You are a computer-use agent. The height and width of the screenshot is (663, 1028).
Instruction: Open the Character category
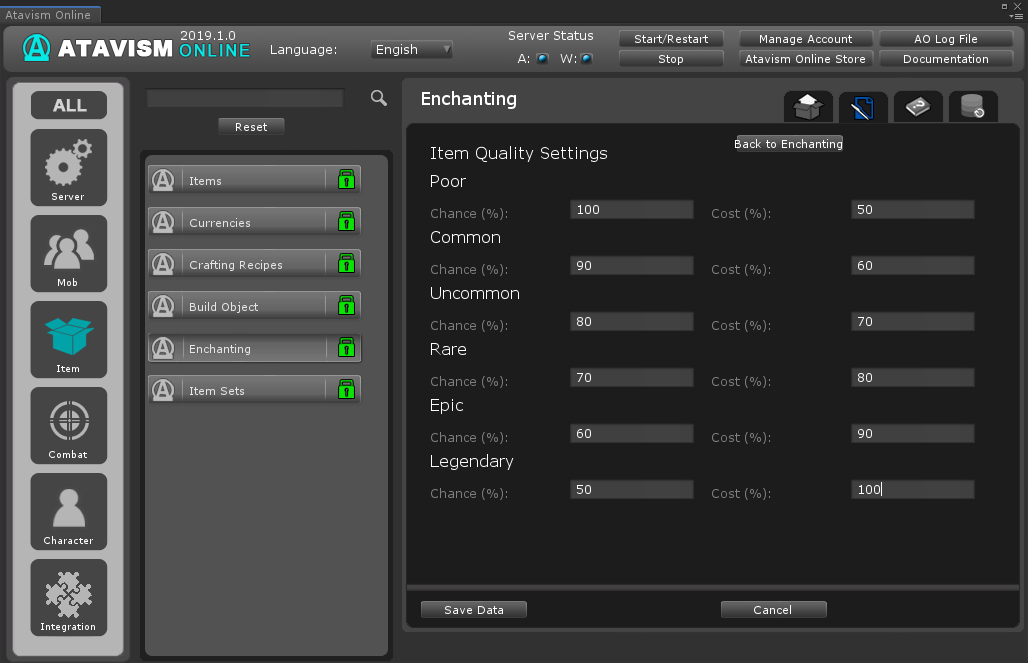click(68, 511)
